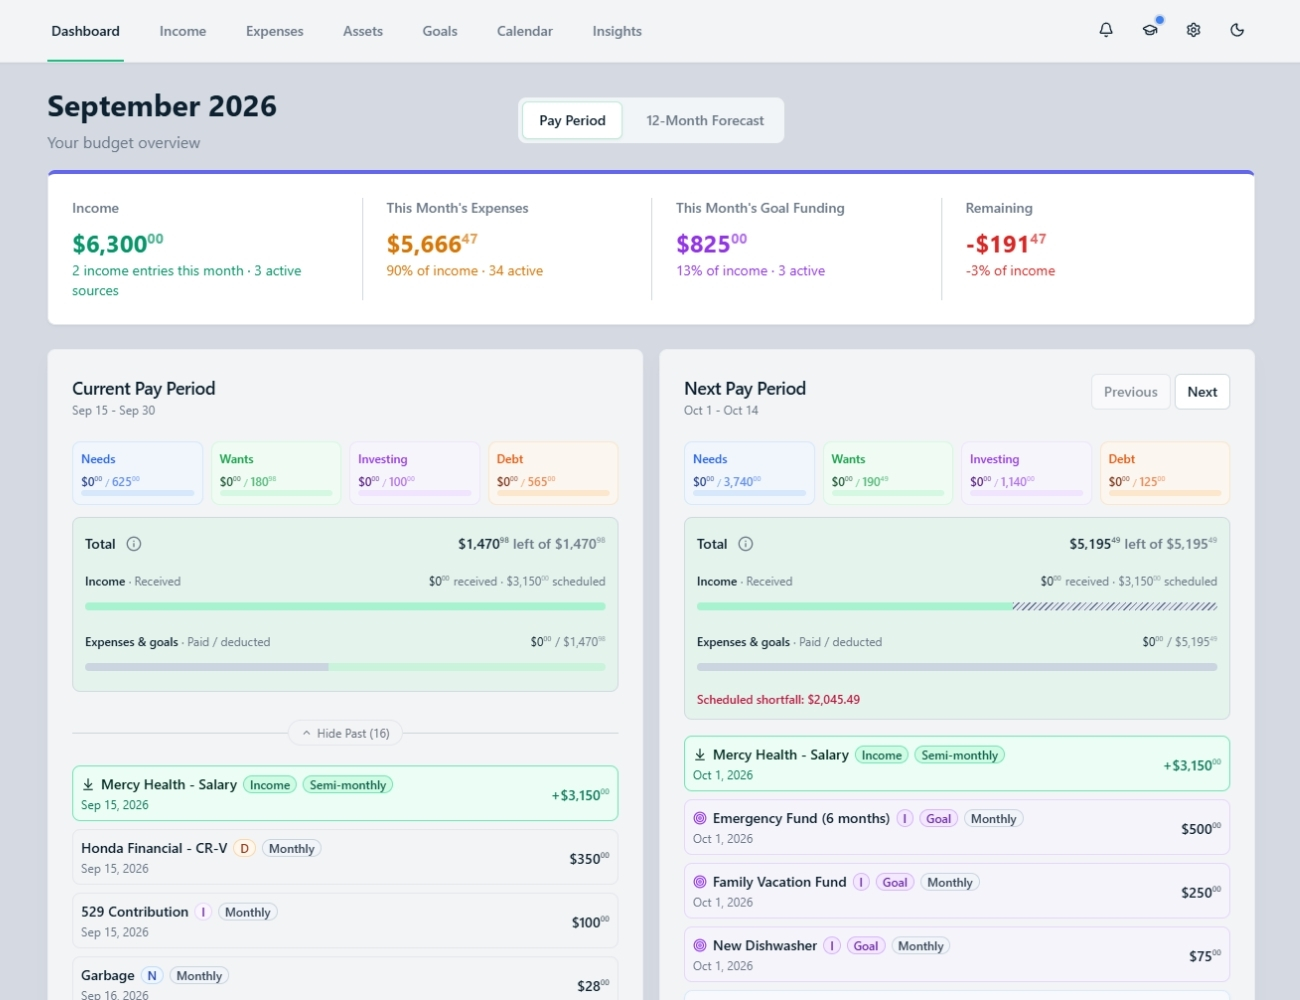This screenshot has width=1300, height=1000.
Task: Open the Calendar tab
Action: click(525, 31)
